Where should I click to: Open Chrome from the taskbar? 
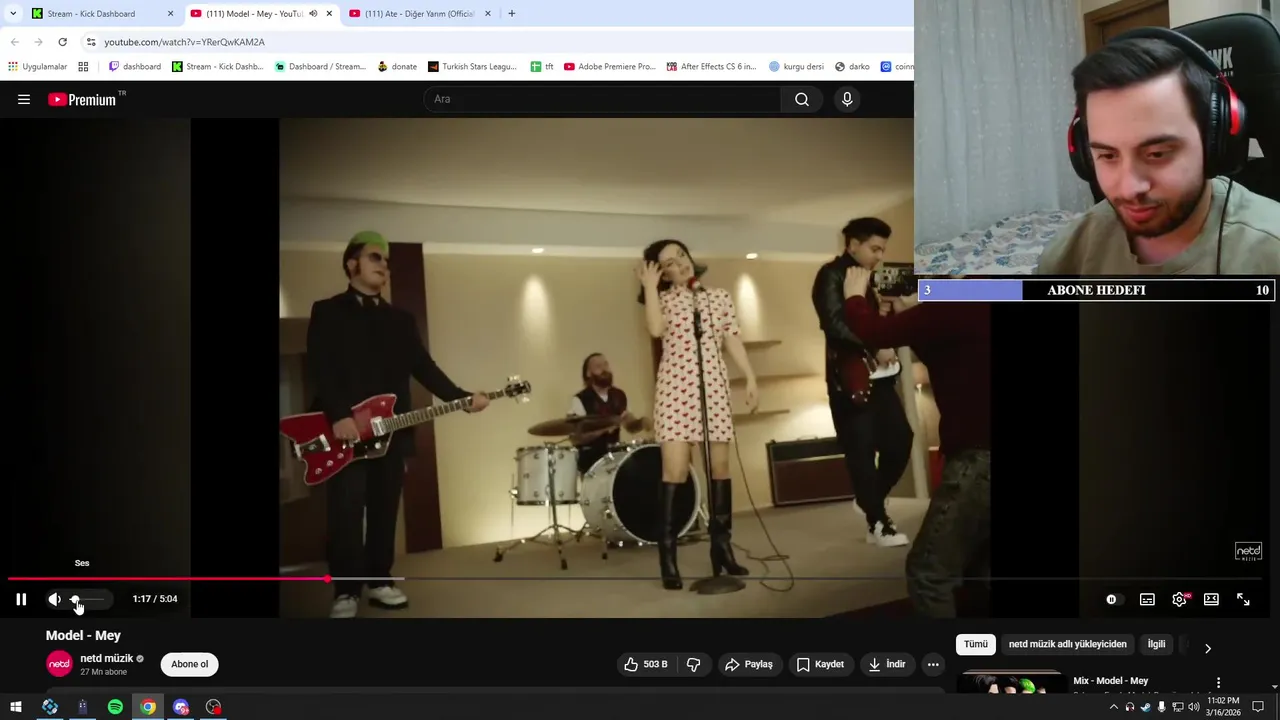click(148, 707)
